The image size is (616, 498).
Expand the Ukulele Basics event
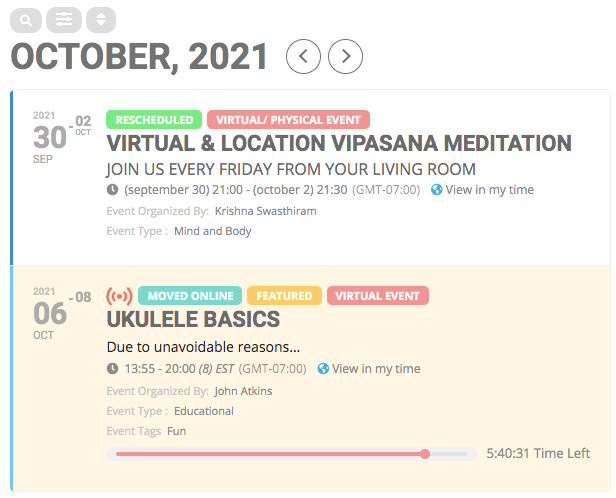[x=193, y=319]
